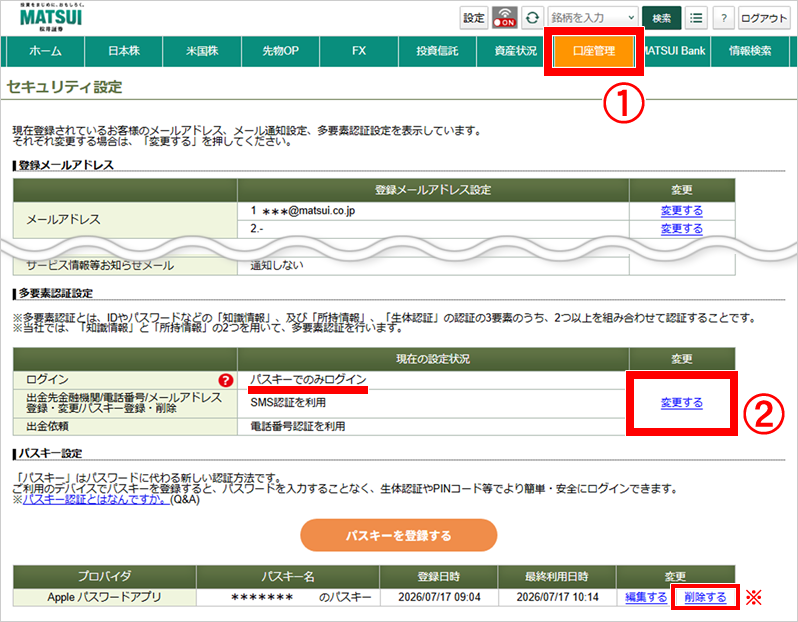Image resolution: width=798 pixels, height=622 pixels.
Task: Click the ***@matsui.co.jp email text
Action: (308, 211)
